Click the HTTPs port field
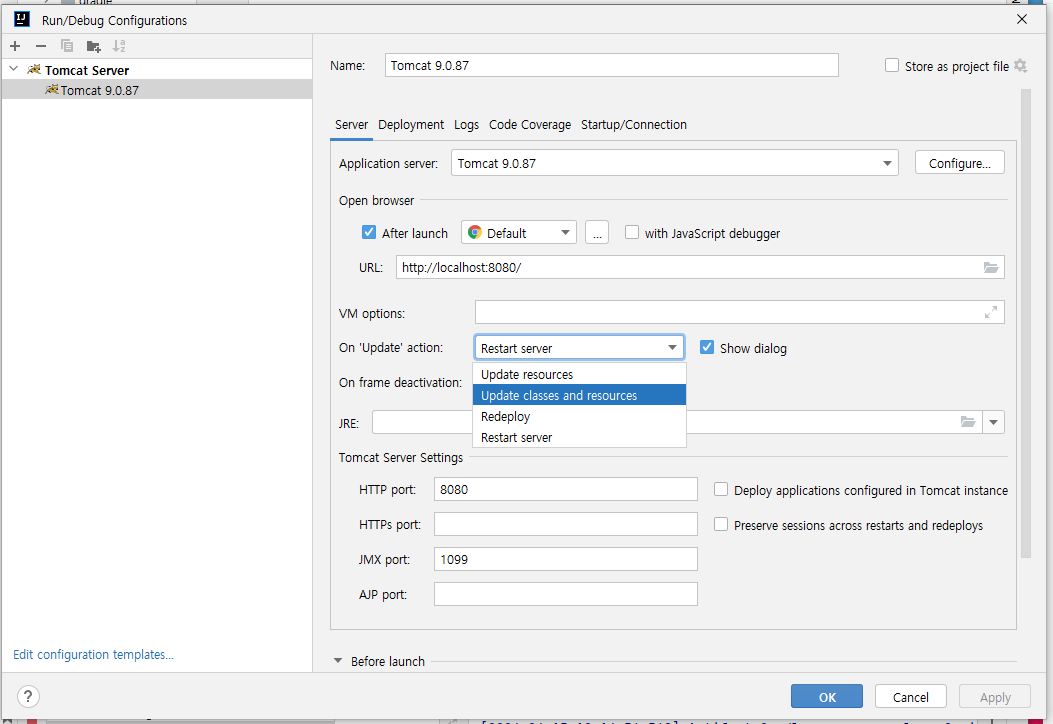1053x724 pixels. tap(565, 524)
